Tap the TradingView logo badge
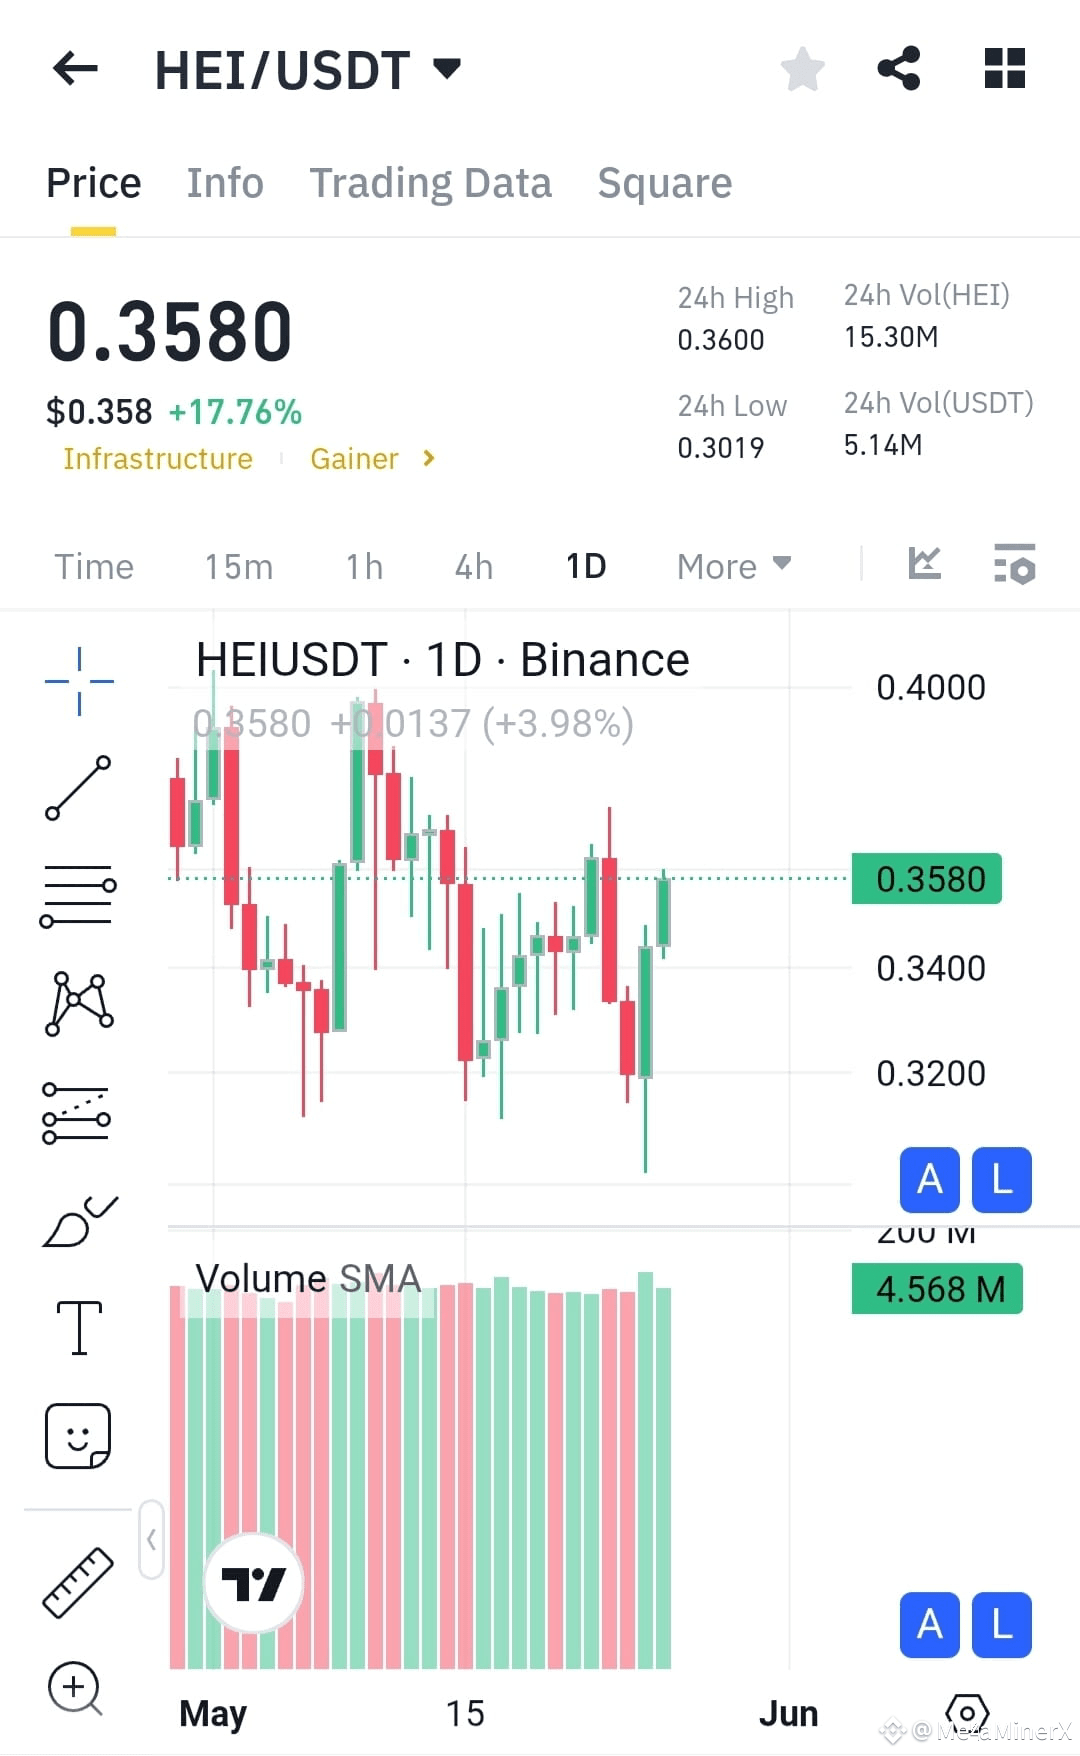The width and height of the screenshot is (1080, 1756). click(253, 1583)
